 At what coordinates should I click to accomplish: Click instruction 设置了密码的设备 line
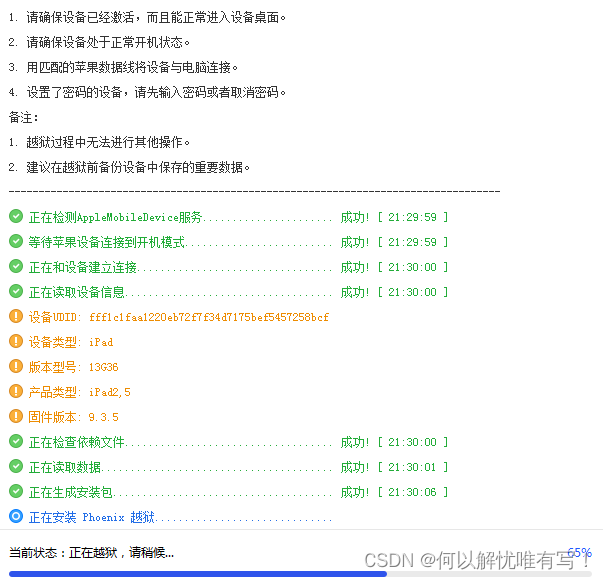pyautogui.click(x=147, y=92)
